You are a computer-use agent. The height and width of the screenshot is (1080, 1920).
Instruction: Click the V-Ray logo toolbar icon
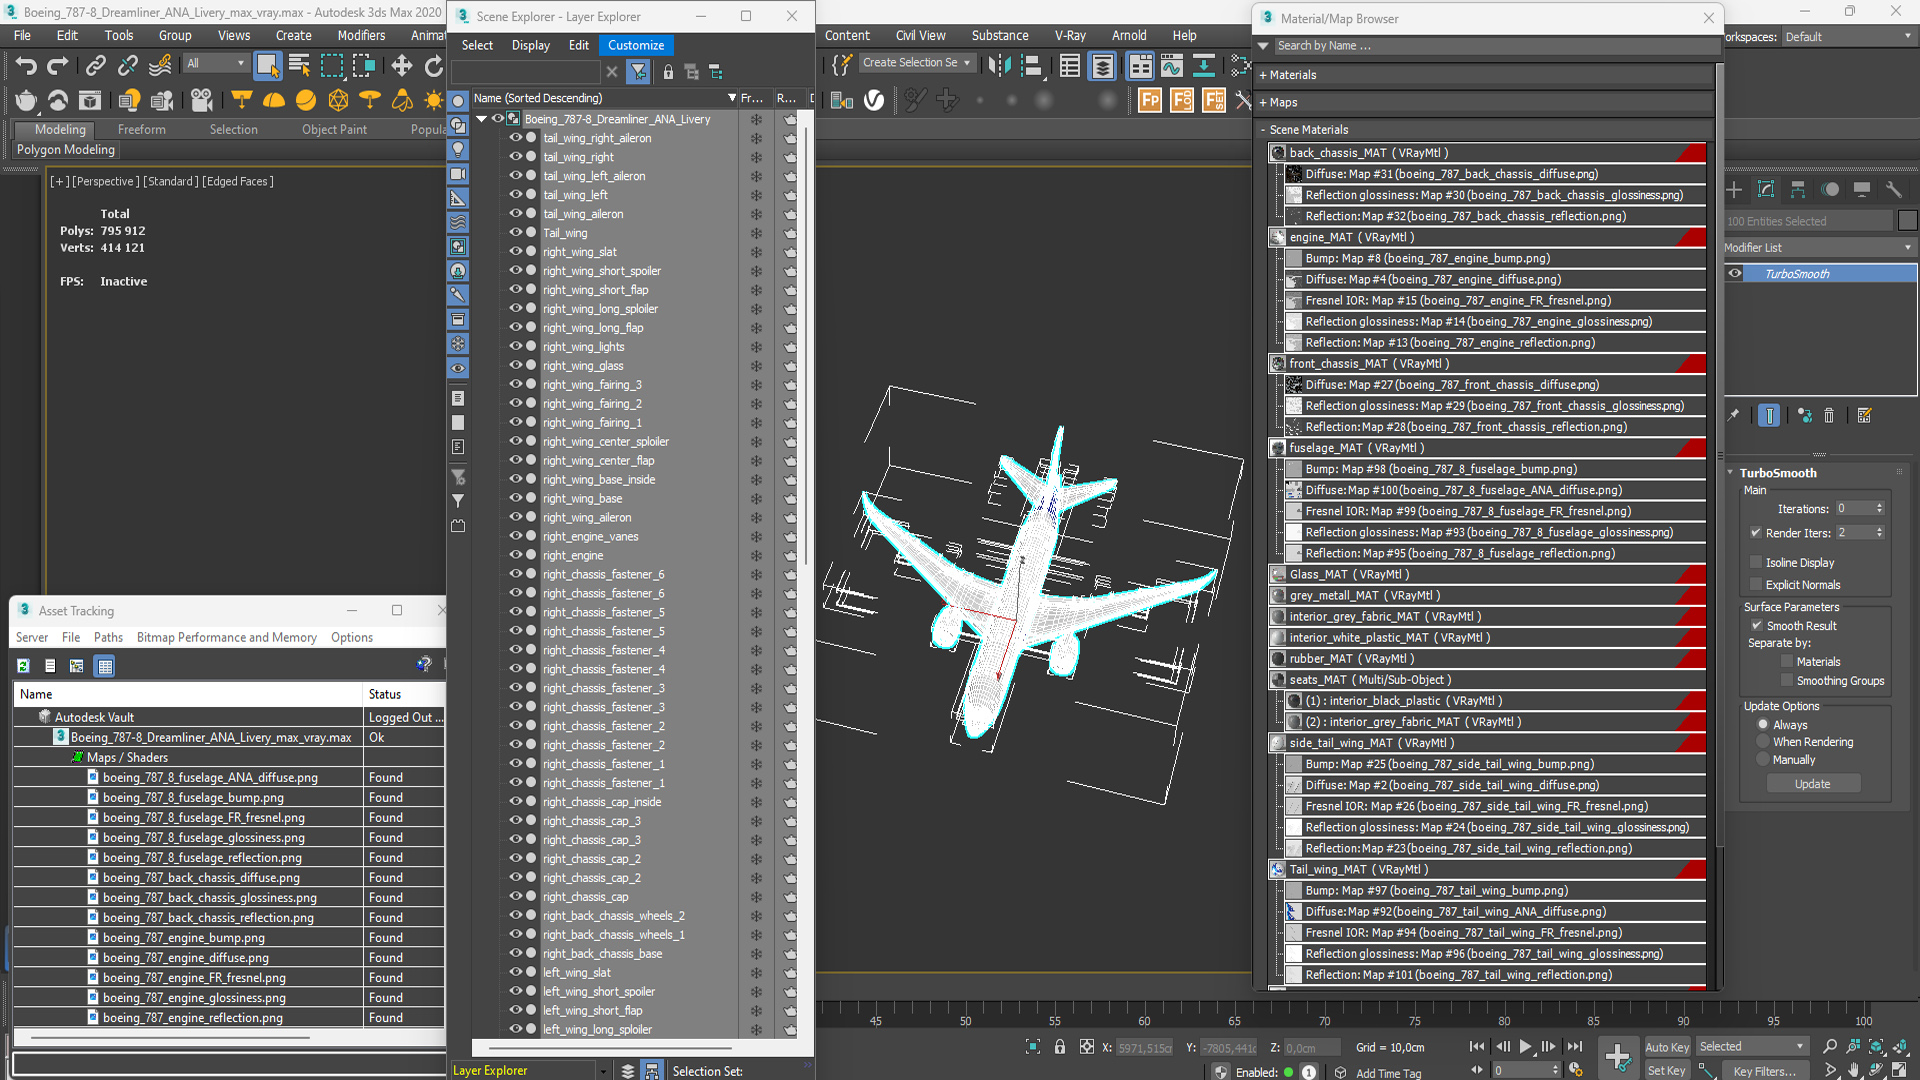[874, 100]
